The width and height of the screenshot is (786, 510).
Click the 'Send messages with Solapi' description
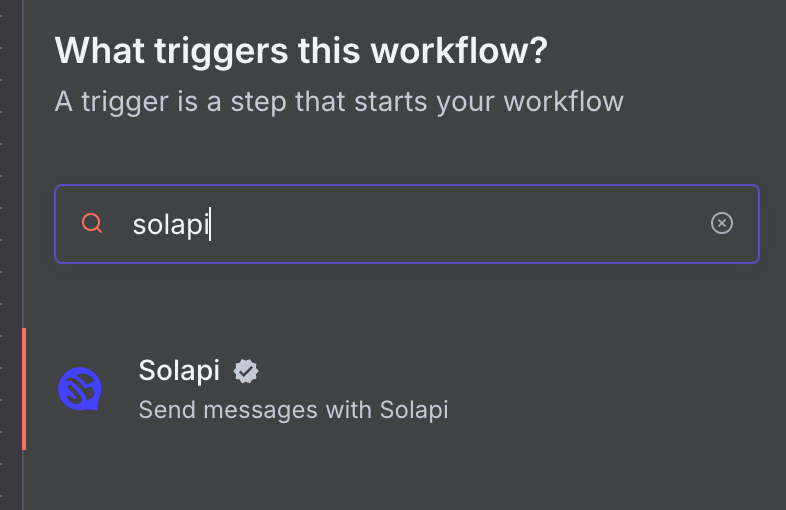pos(293,409)
